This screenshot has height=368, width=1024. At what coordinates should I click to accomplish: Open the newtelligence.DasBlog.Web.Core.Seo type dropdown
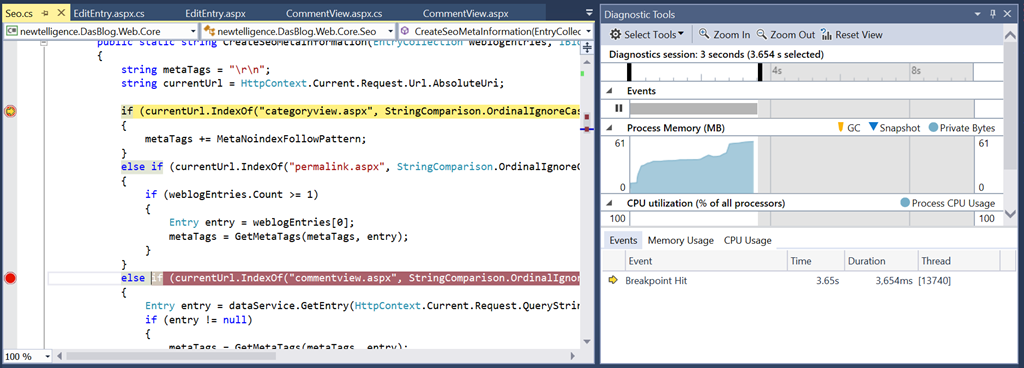[390, 31]
